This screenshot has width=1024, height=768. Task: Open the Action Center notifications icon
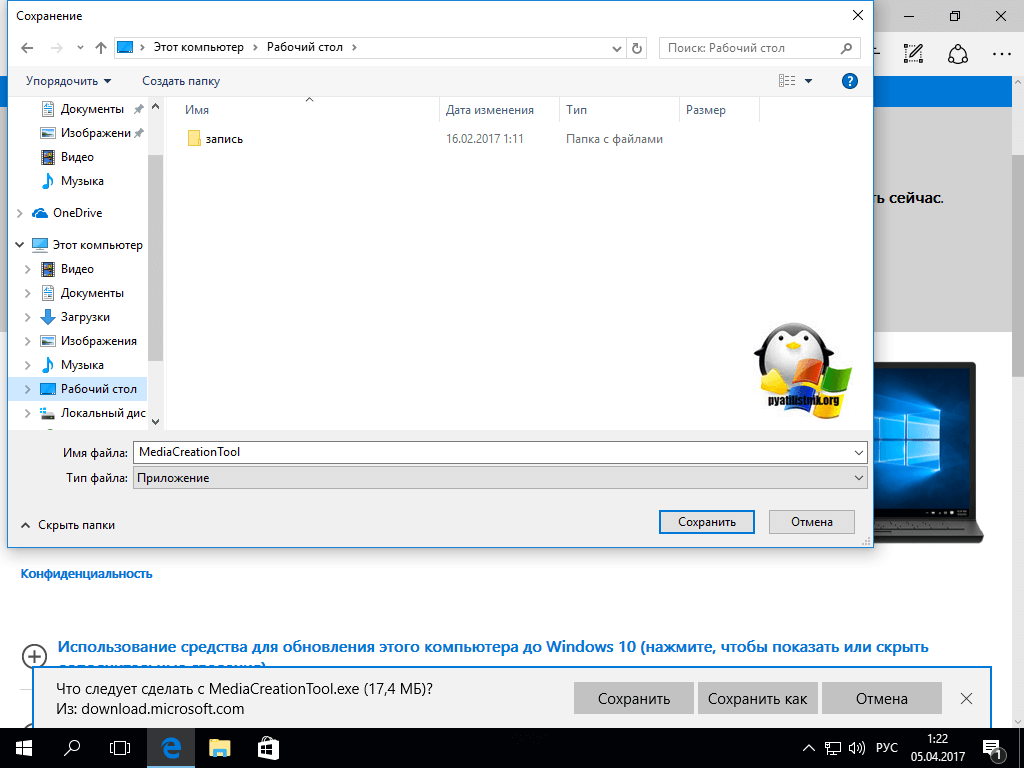pyautogui.click(x=992, y=750)
